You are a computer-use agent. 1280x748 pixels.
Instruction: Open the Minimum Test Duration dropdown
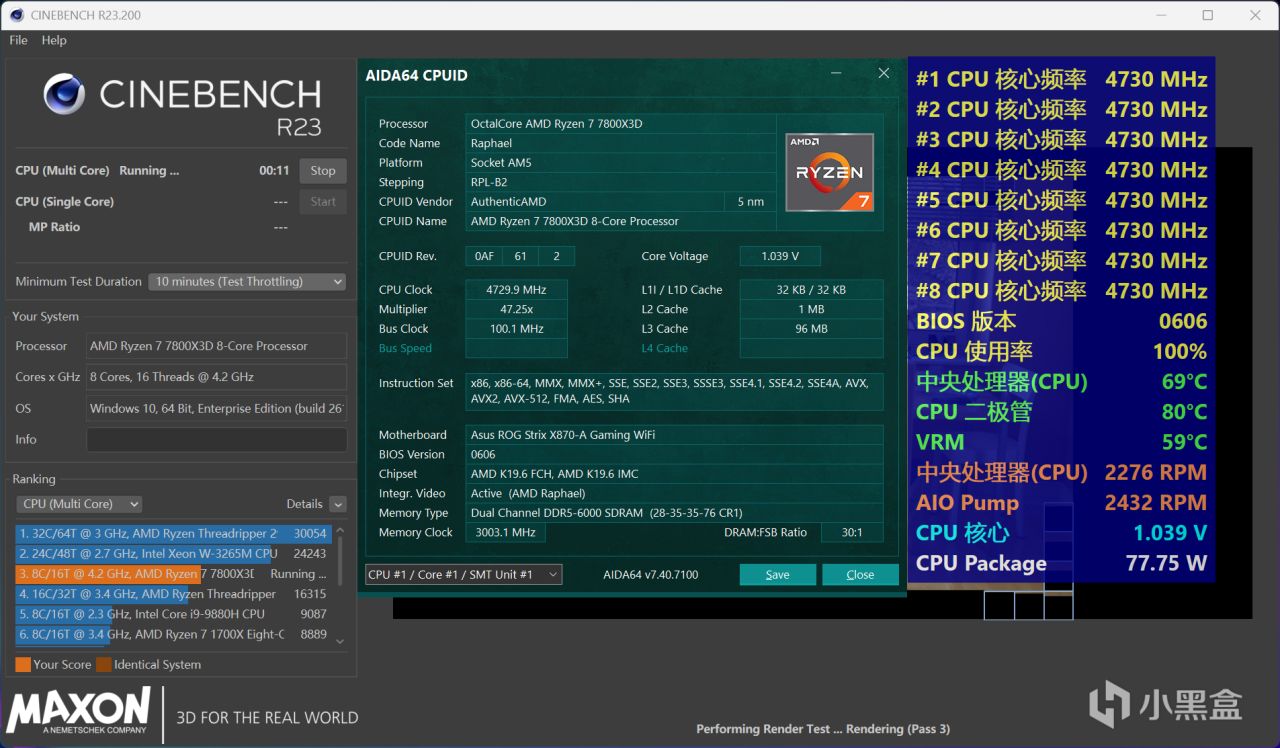click(247, 282)
